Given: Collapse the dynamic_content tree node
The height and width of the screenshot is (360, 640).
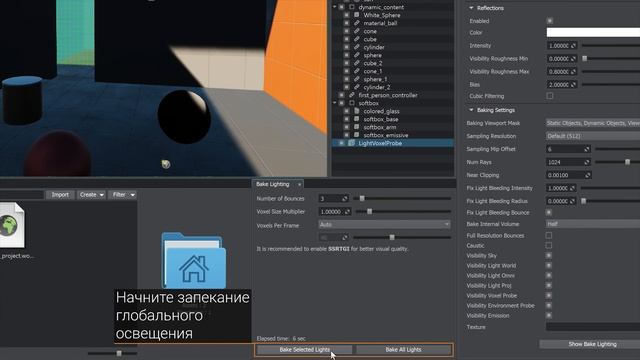Looking at the screenshot, I should pyautogui.click(x=335, y=7).
